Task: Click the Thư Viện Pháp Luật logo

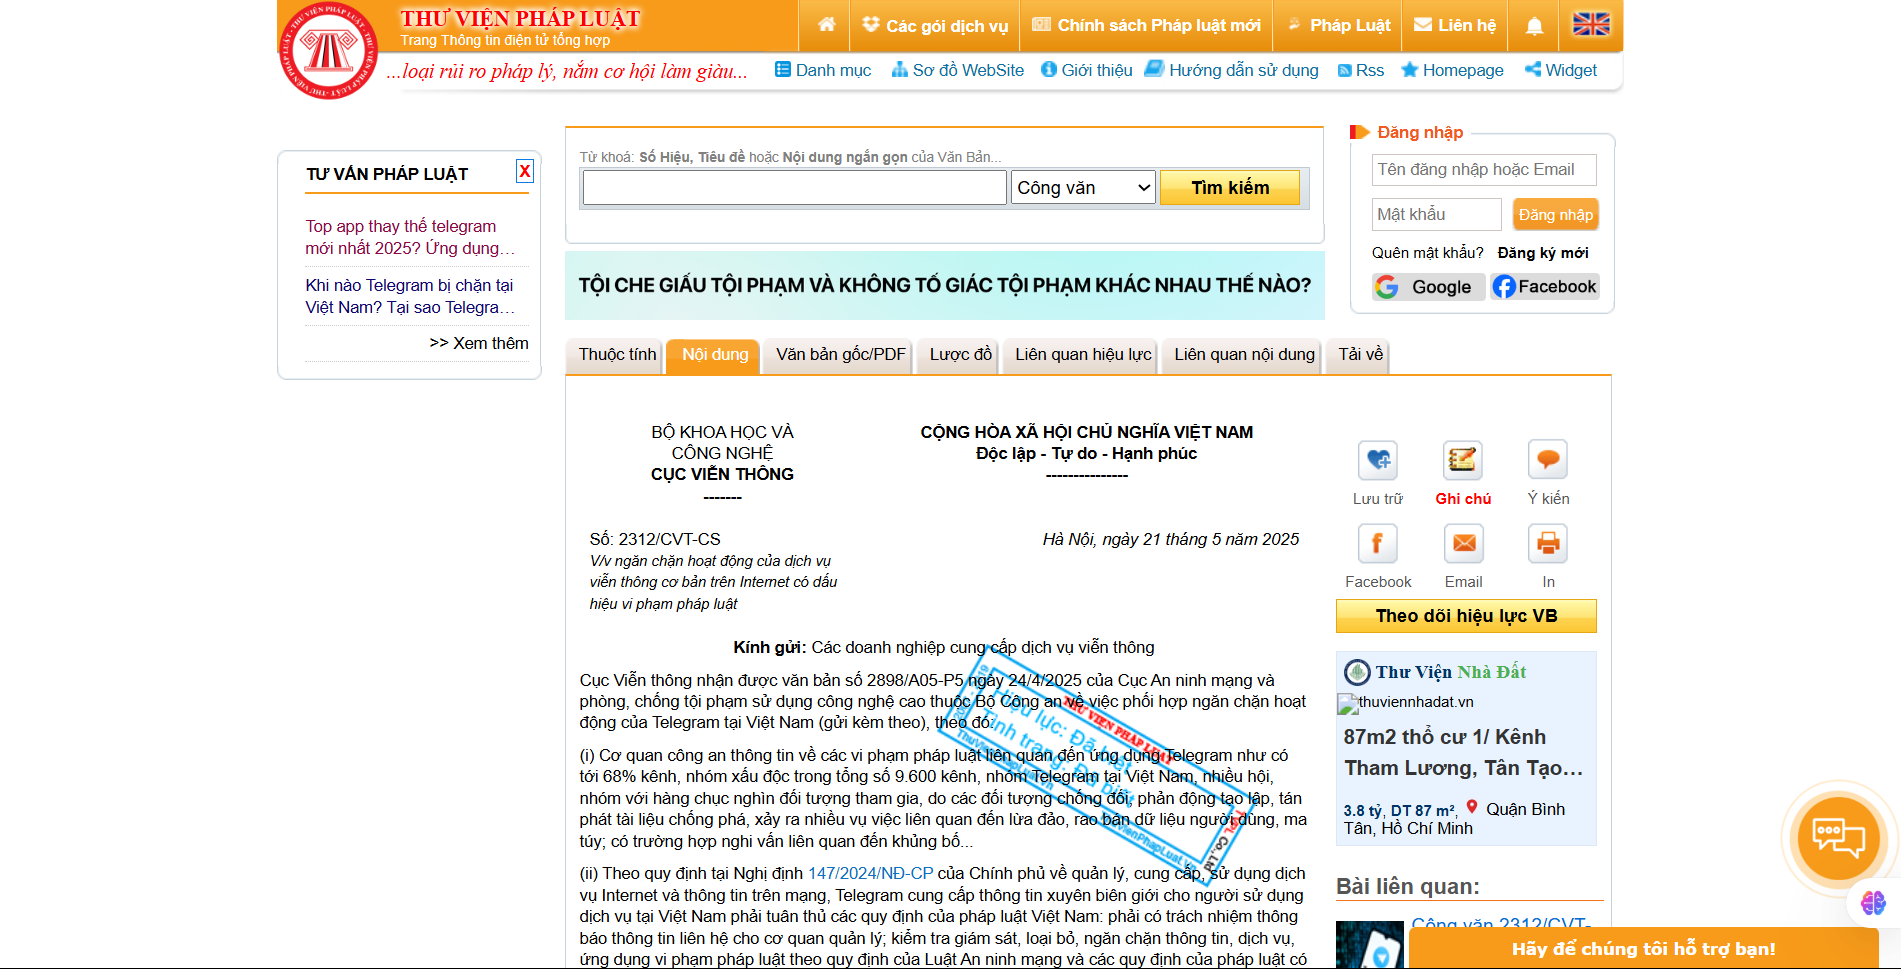Action: point(329,50)
